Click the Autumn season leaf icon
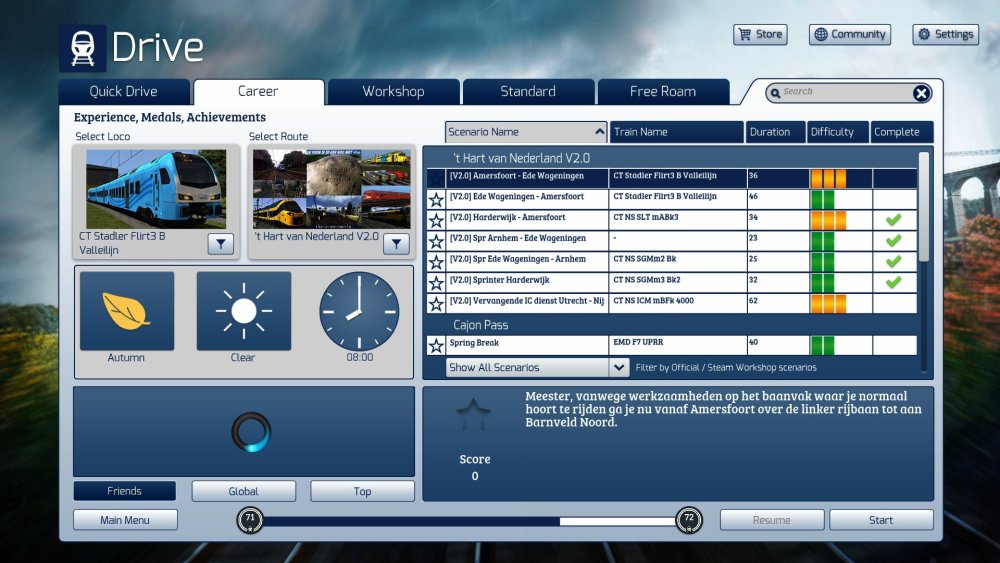This screenshot has width=1000, height=563. pyautogui.click(x=126, y=311)
